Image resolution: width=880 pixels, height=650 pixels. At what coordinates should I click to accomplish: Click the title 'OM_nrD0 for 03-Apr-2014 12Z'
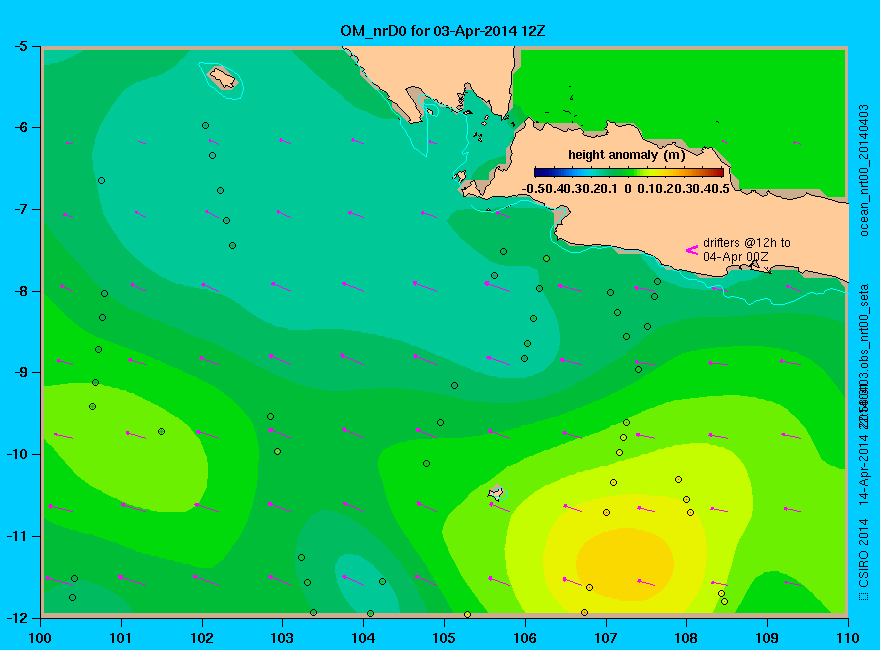point(442,30)
